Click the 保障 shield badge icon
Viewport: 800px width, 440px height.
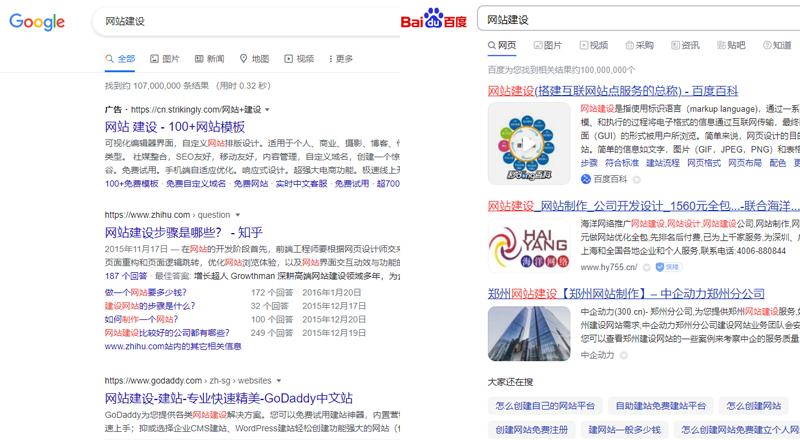(668, 267)
